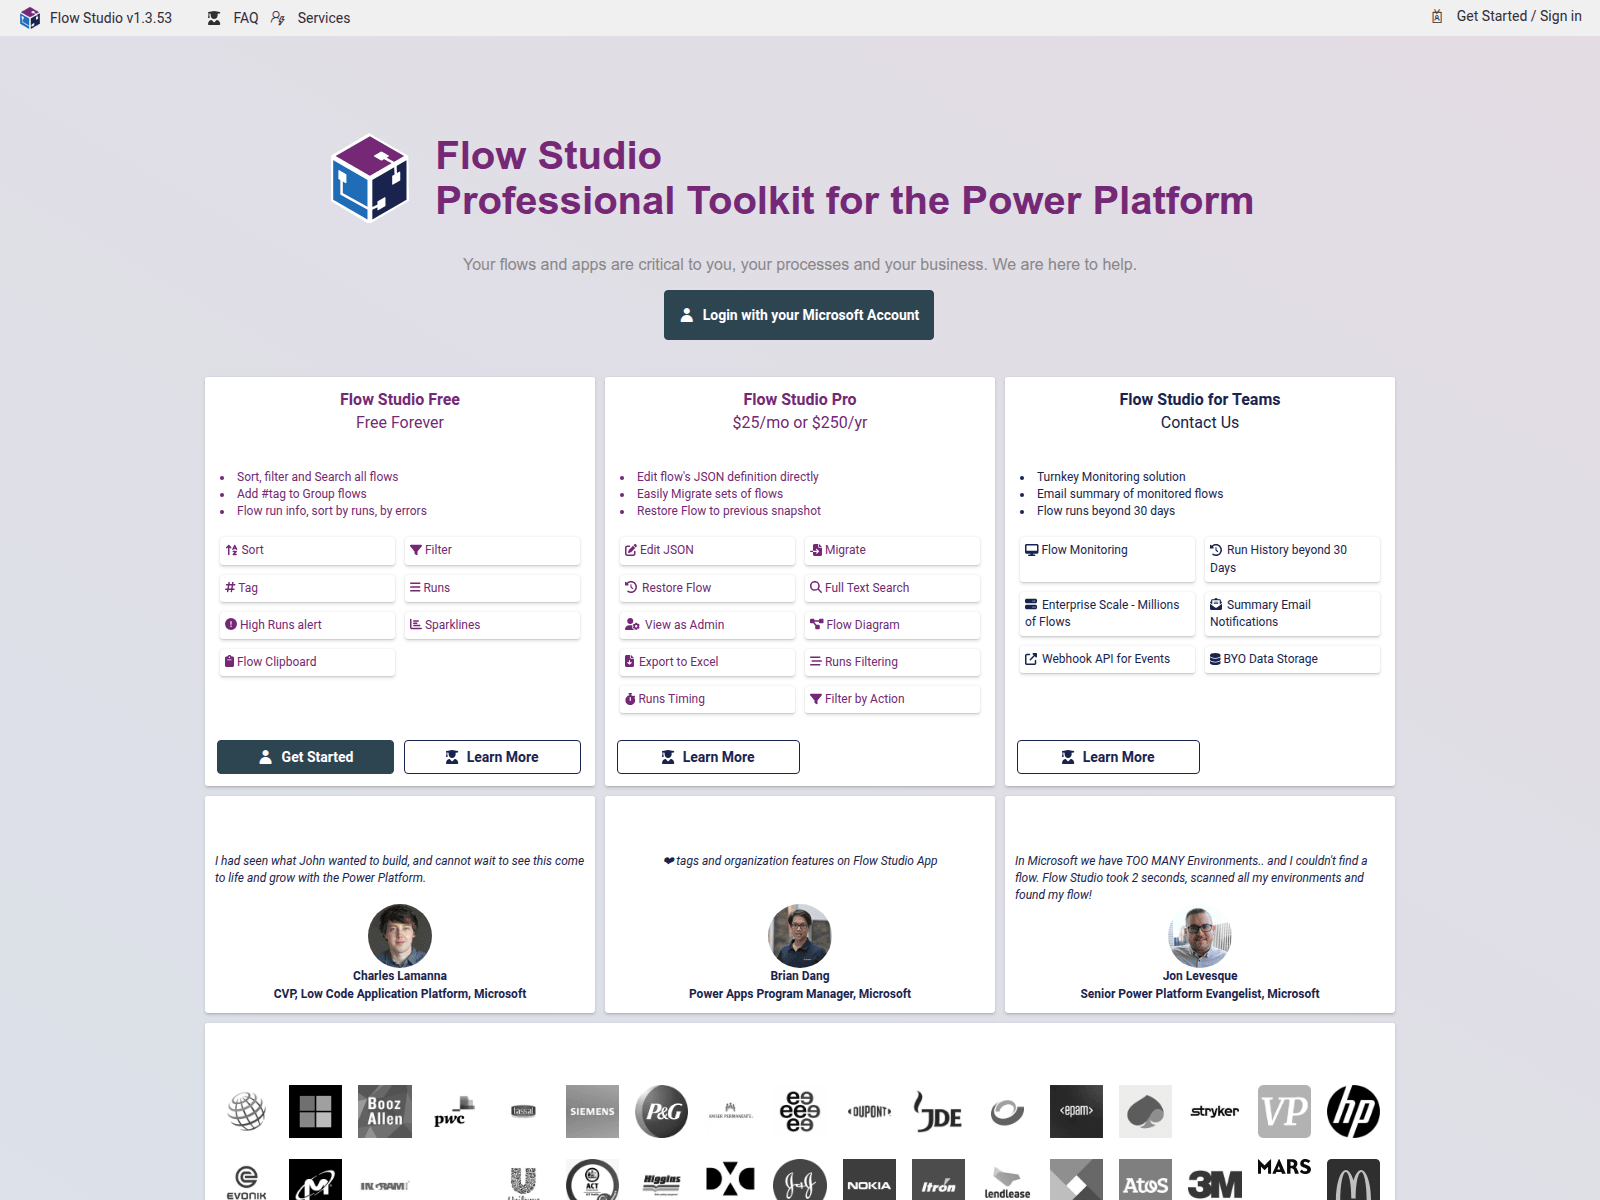Viewport: 1600px width, 1200px height.
Task: Open the Restore Flow tile
Action: [x=707, y=588]
